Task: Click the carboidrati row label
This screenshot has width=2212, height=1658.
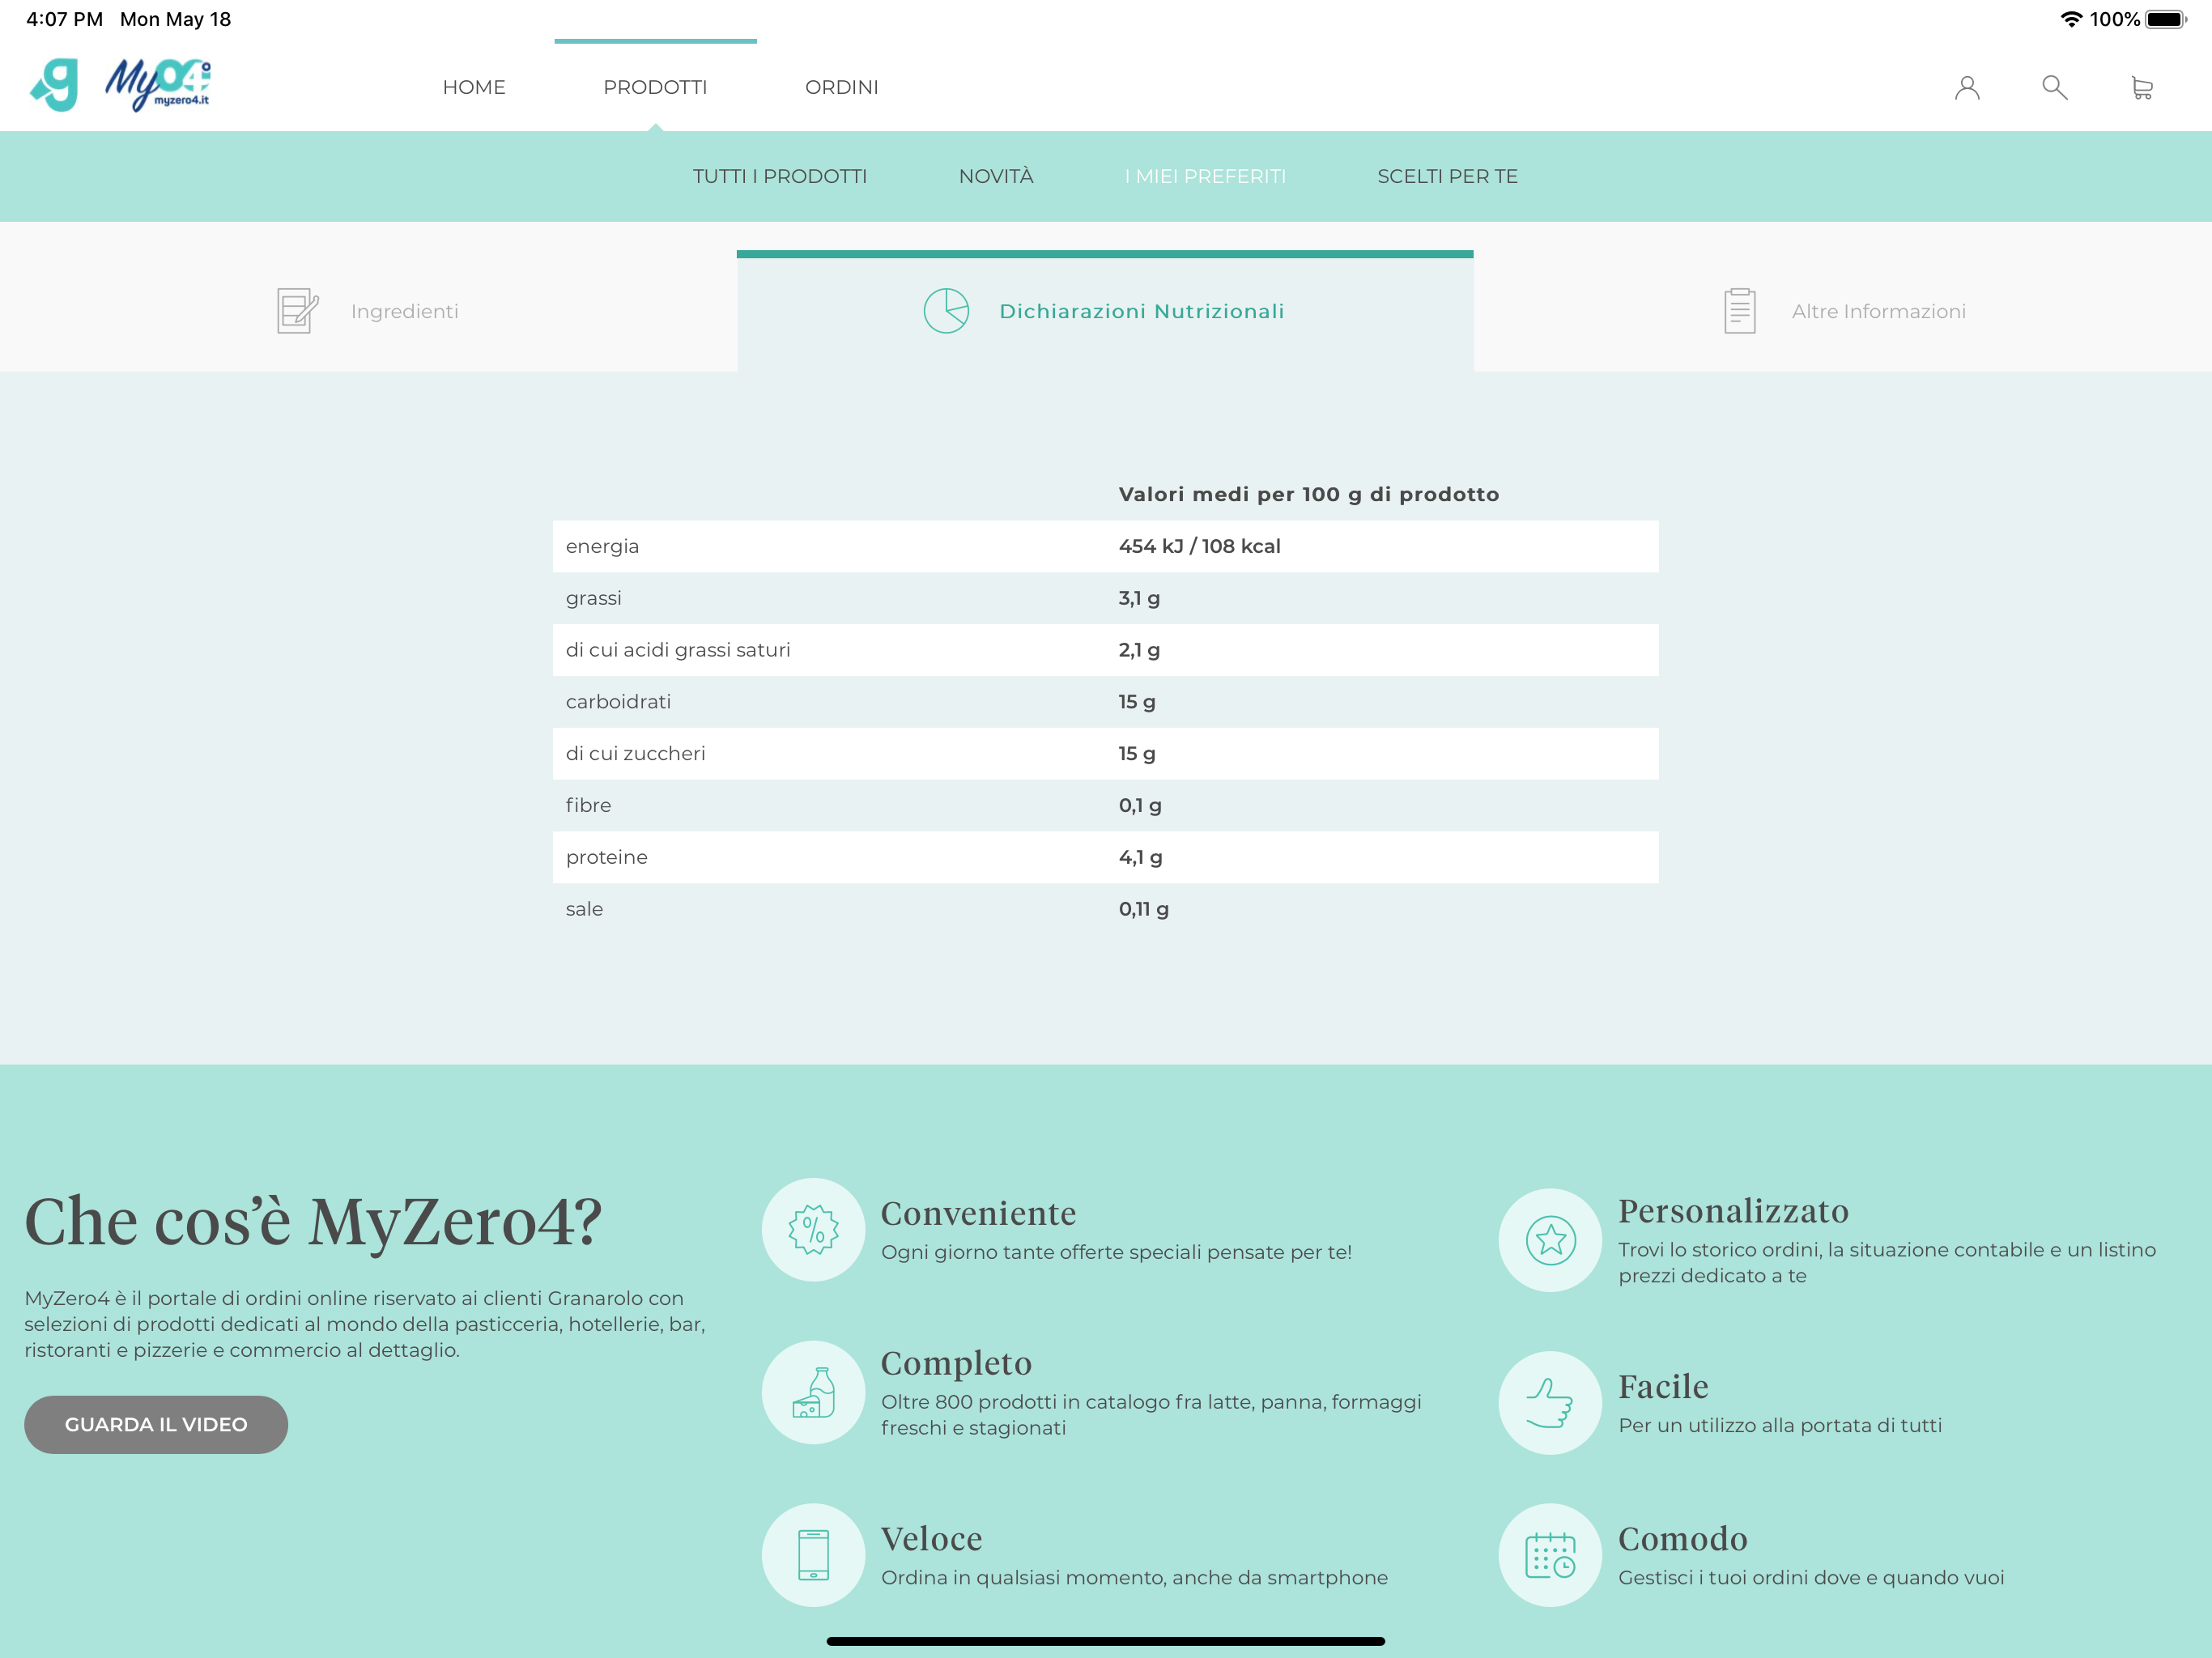Action: 618,702
